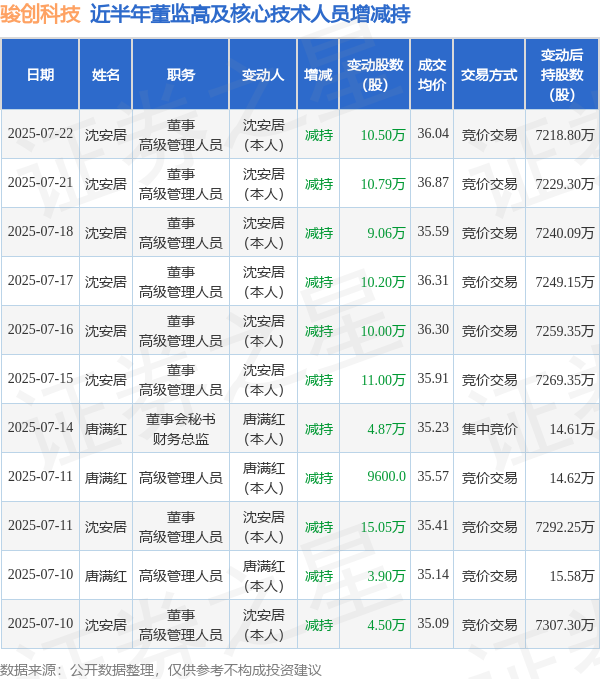Click the share change value 10.00万
This screenshot has height=679, width=600.
click(x=383, y=331)
